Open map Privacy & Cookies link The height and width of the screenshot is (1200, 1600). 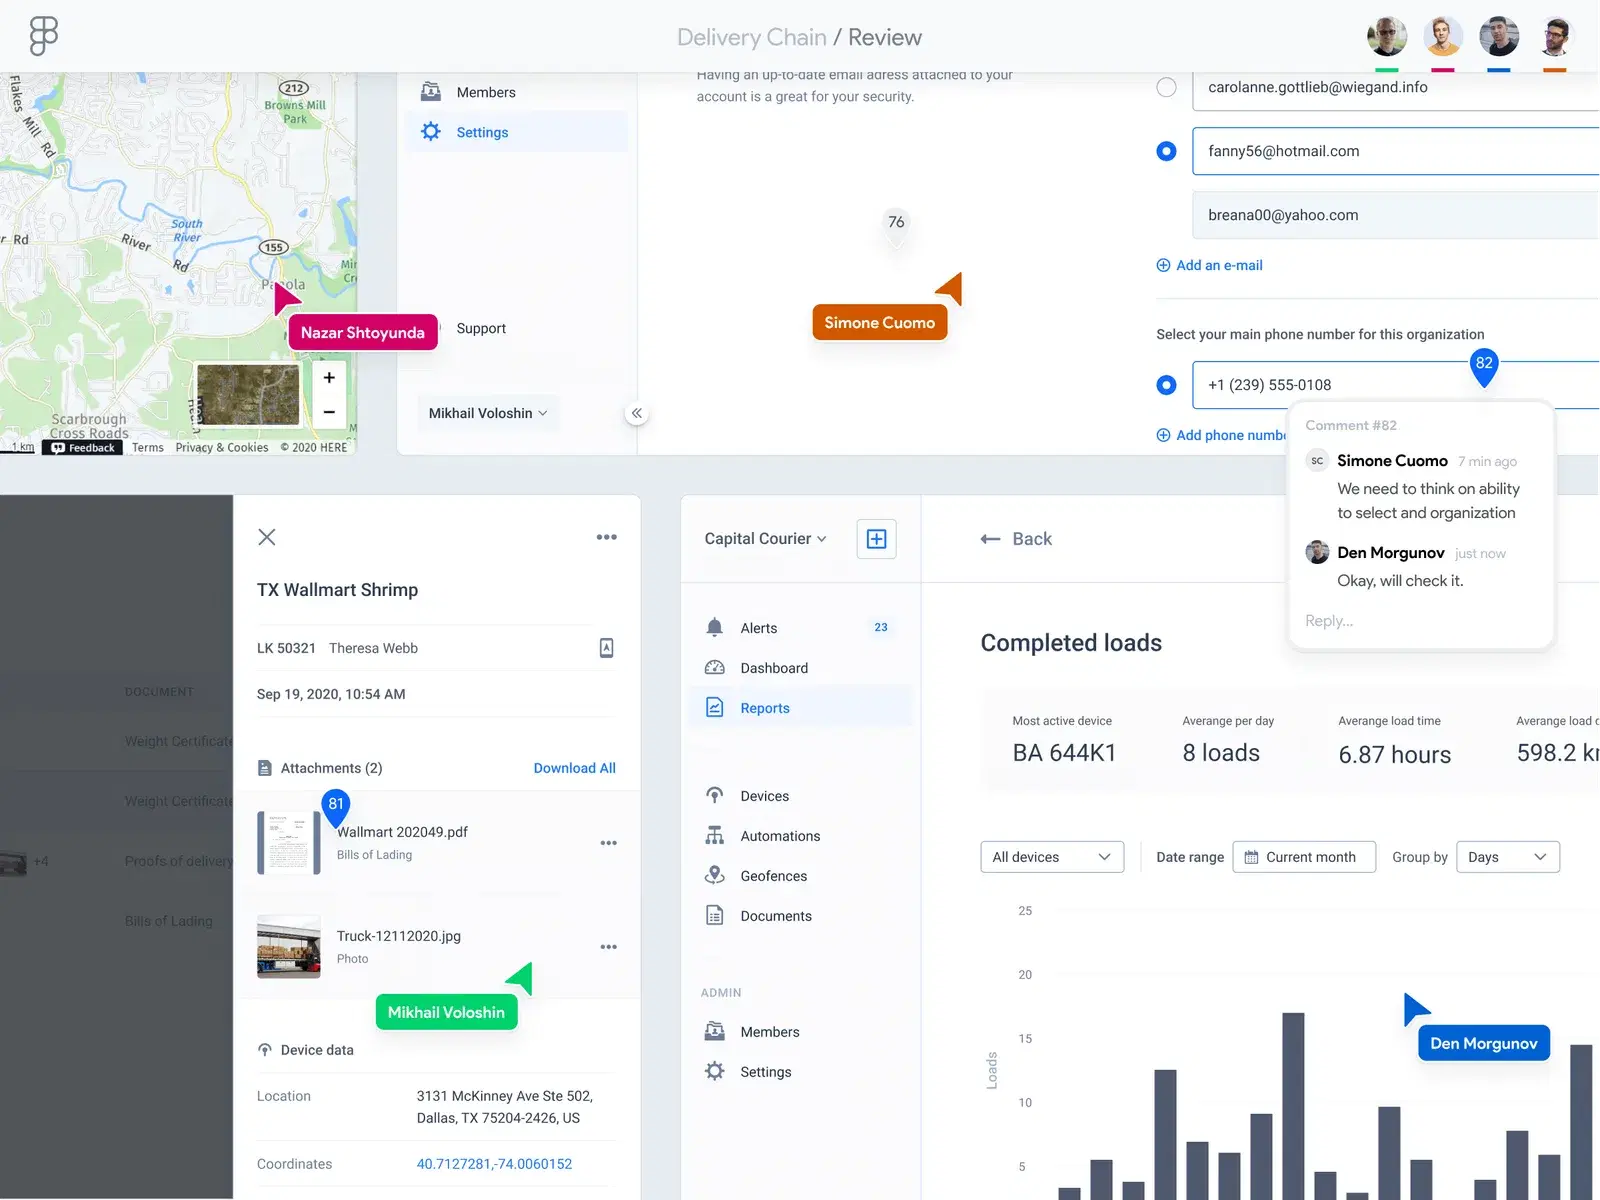(x=222, y=448)
